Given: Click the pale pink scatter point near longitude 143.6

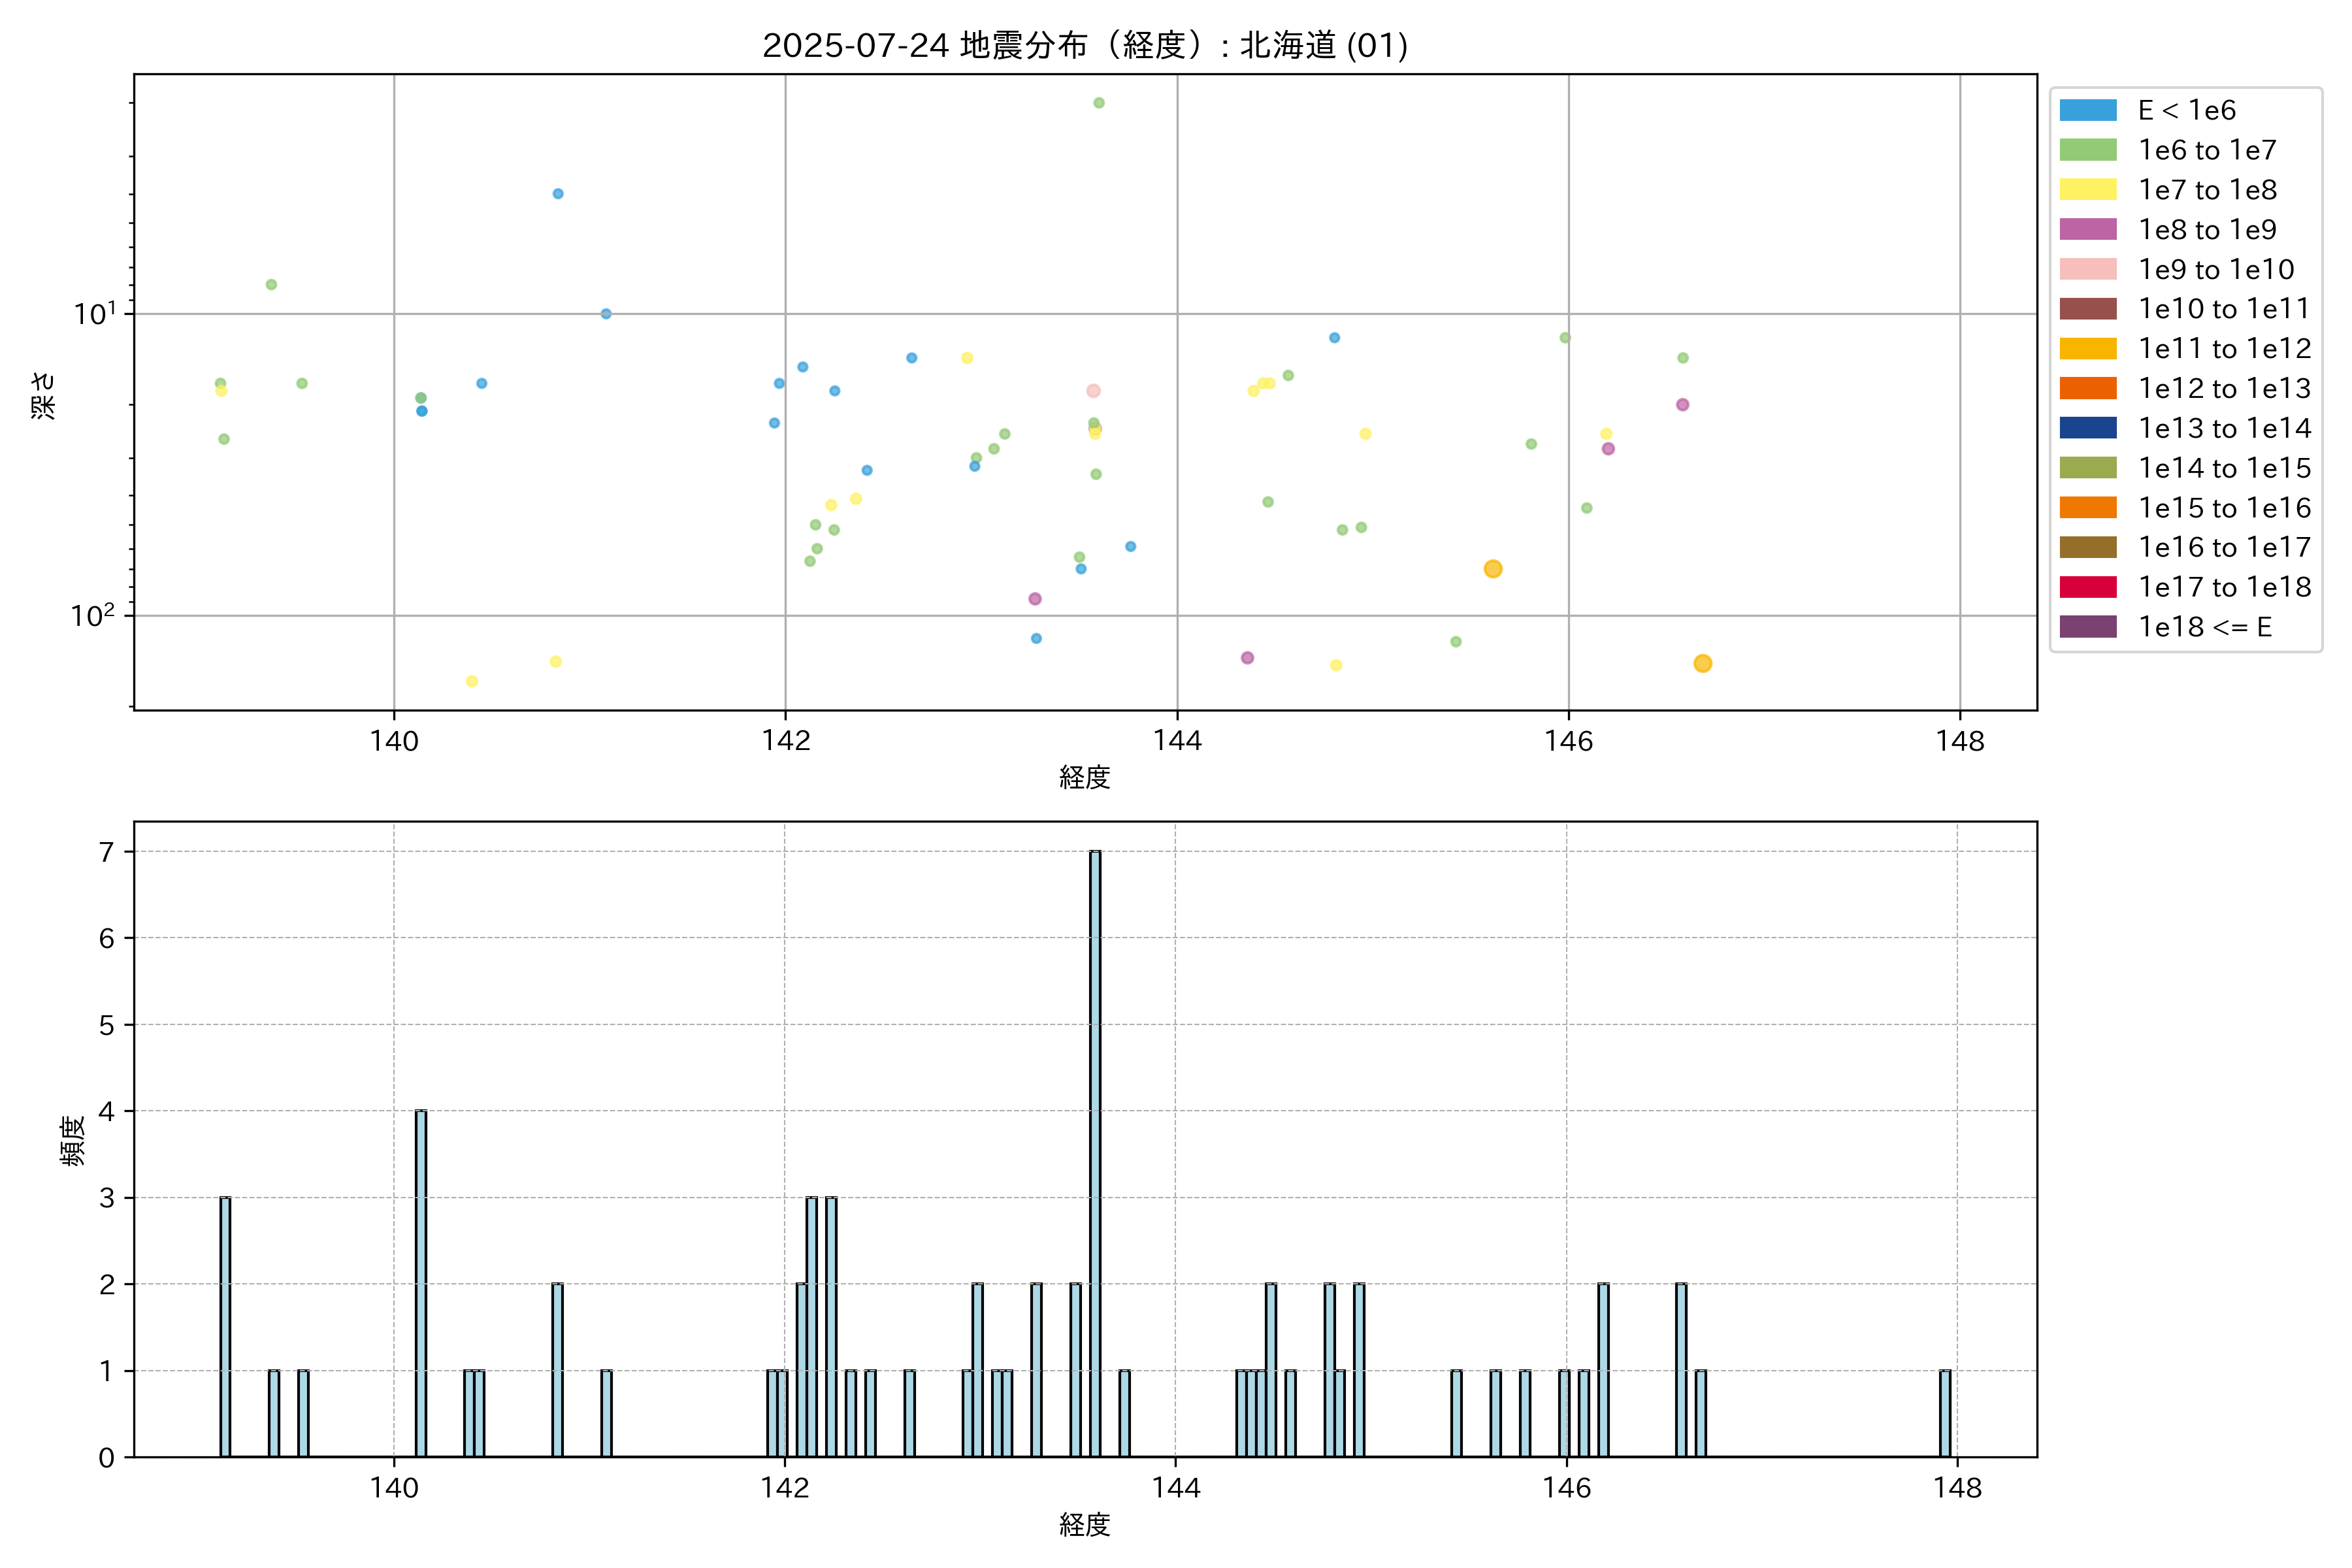Looking at the screenshot, I should 1093,391.
